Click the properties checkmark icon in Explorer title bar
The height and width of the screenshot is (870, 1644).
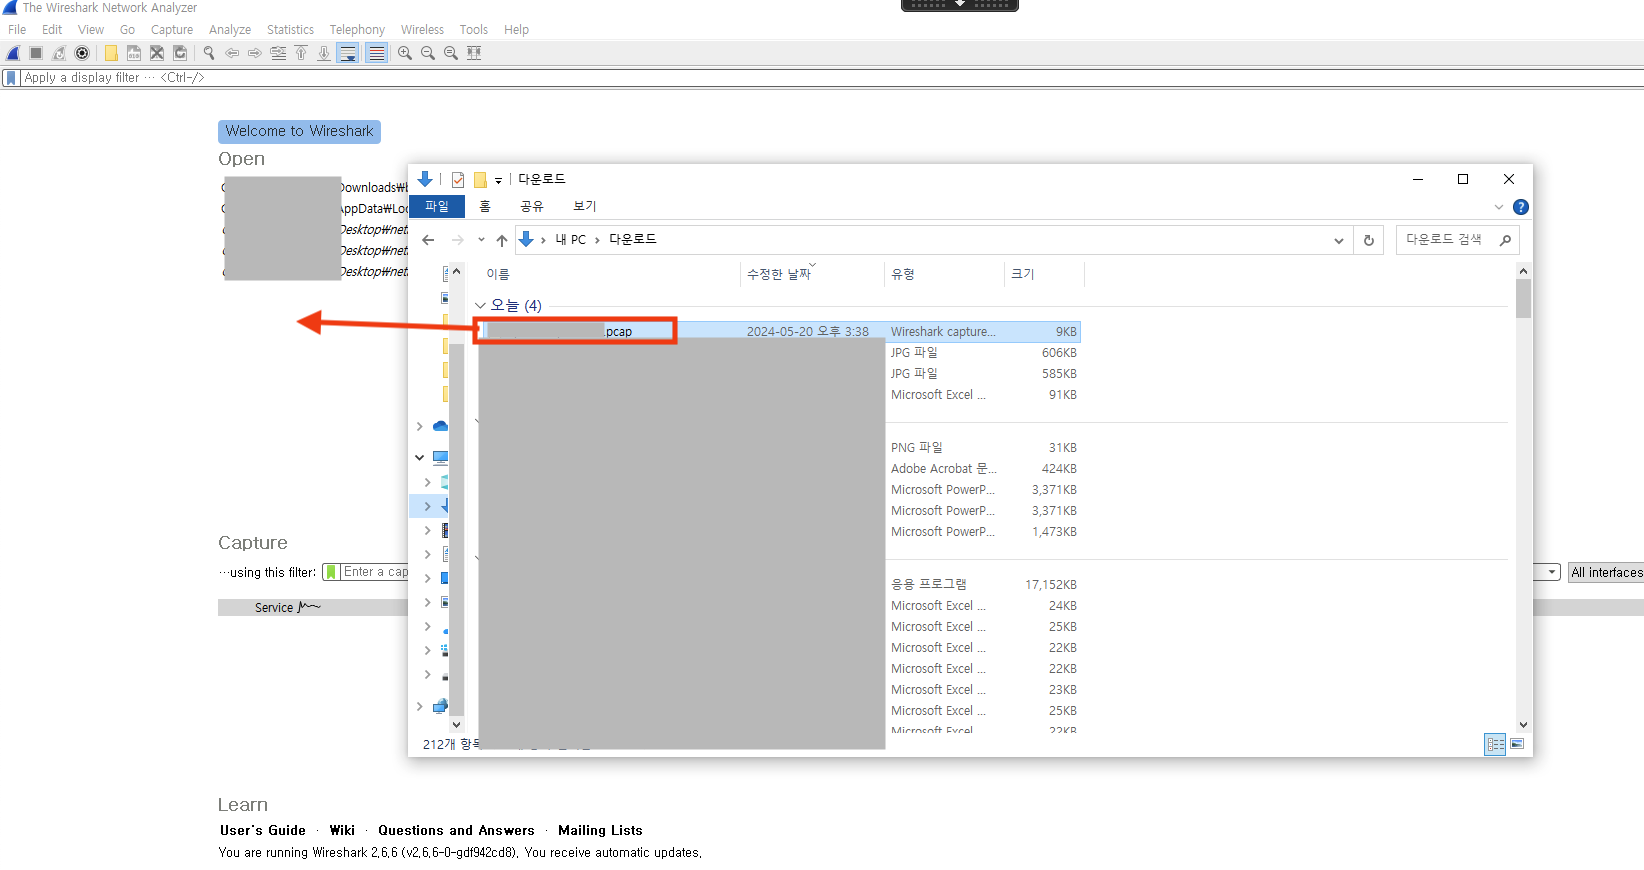click(x=458, y=180)
